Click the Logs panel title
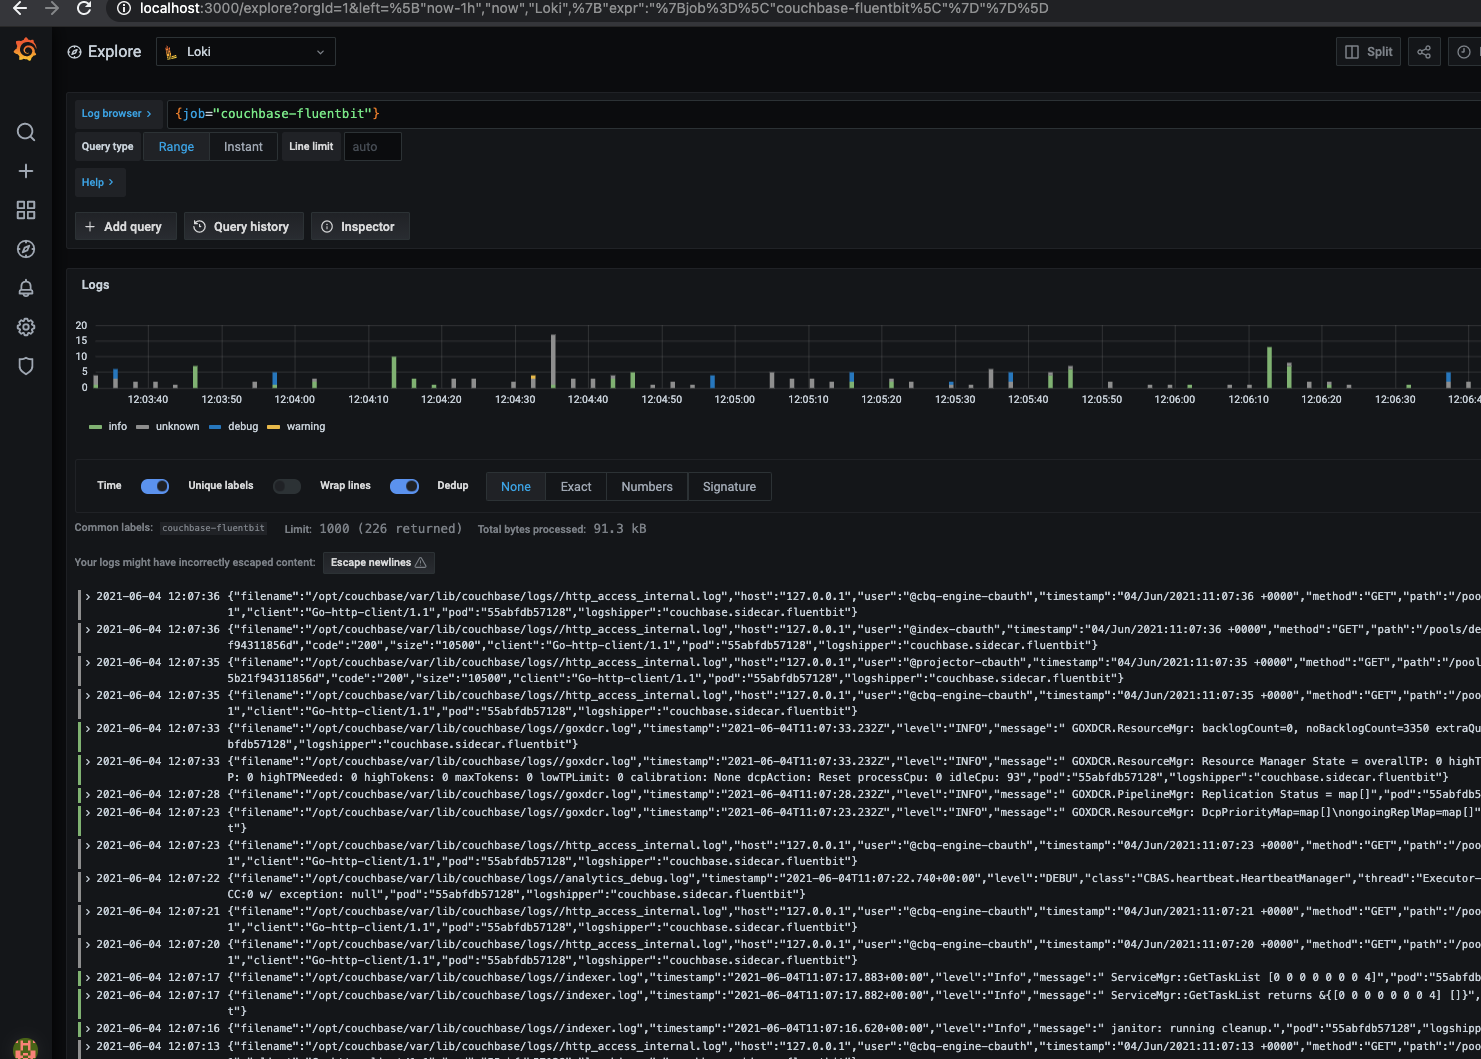The height and width of the screenshot is (1059, 1481). [x=95, y=285]
